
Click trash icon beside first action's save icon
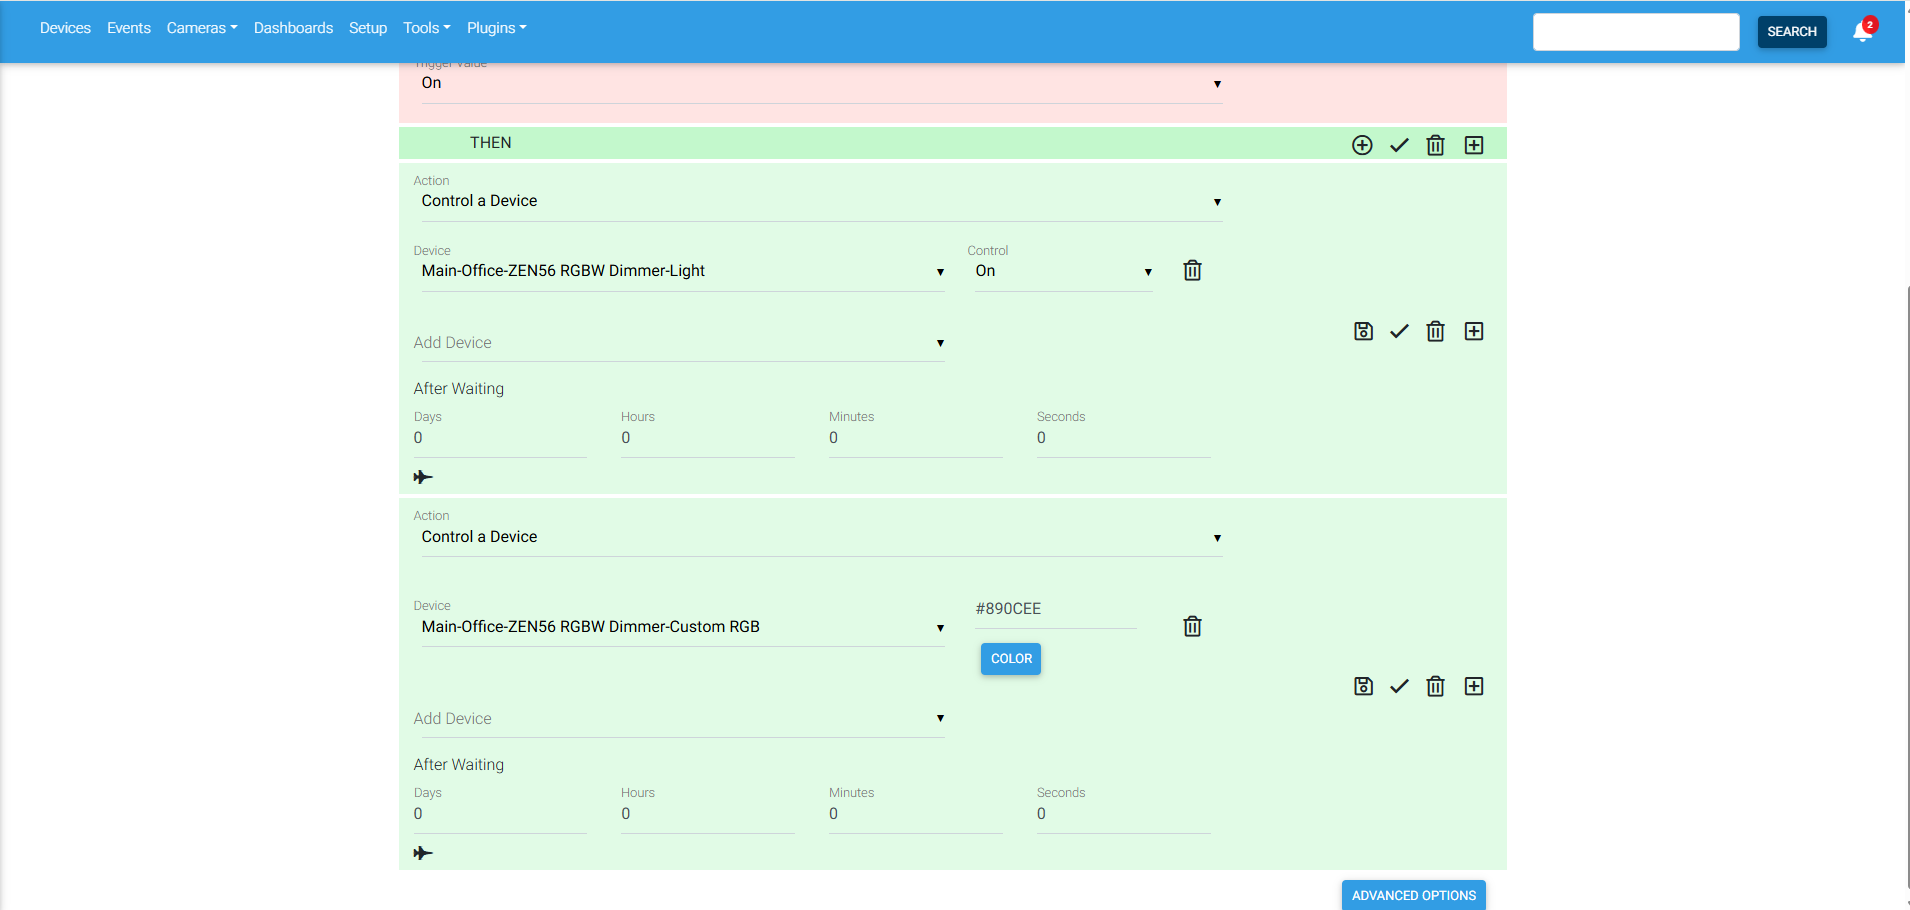[1435, 331]
